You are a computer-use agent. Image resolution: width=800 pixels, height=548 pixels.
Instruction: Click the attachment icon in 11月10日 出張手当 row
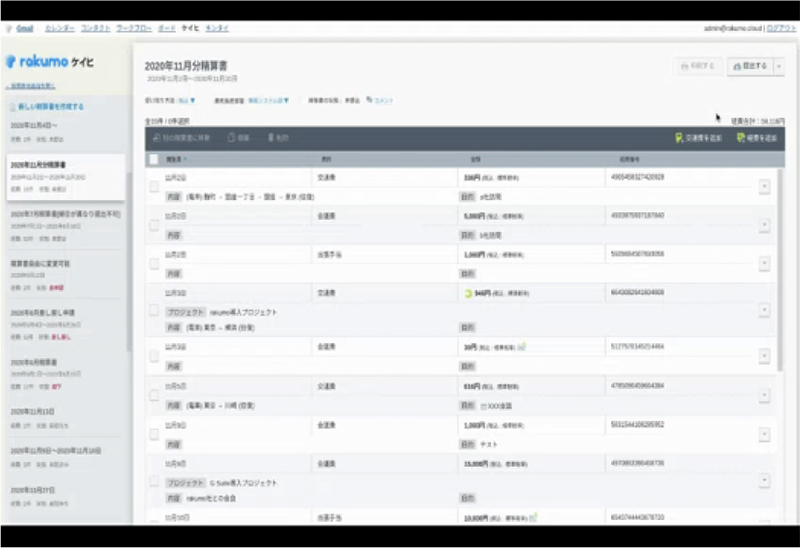pyautogui.click(x=533, y=518)
